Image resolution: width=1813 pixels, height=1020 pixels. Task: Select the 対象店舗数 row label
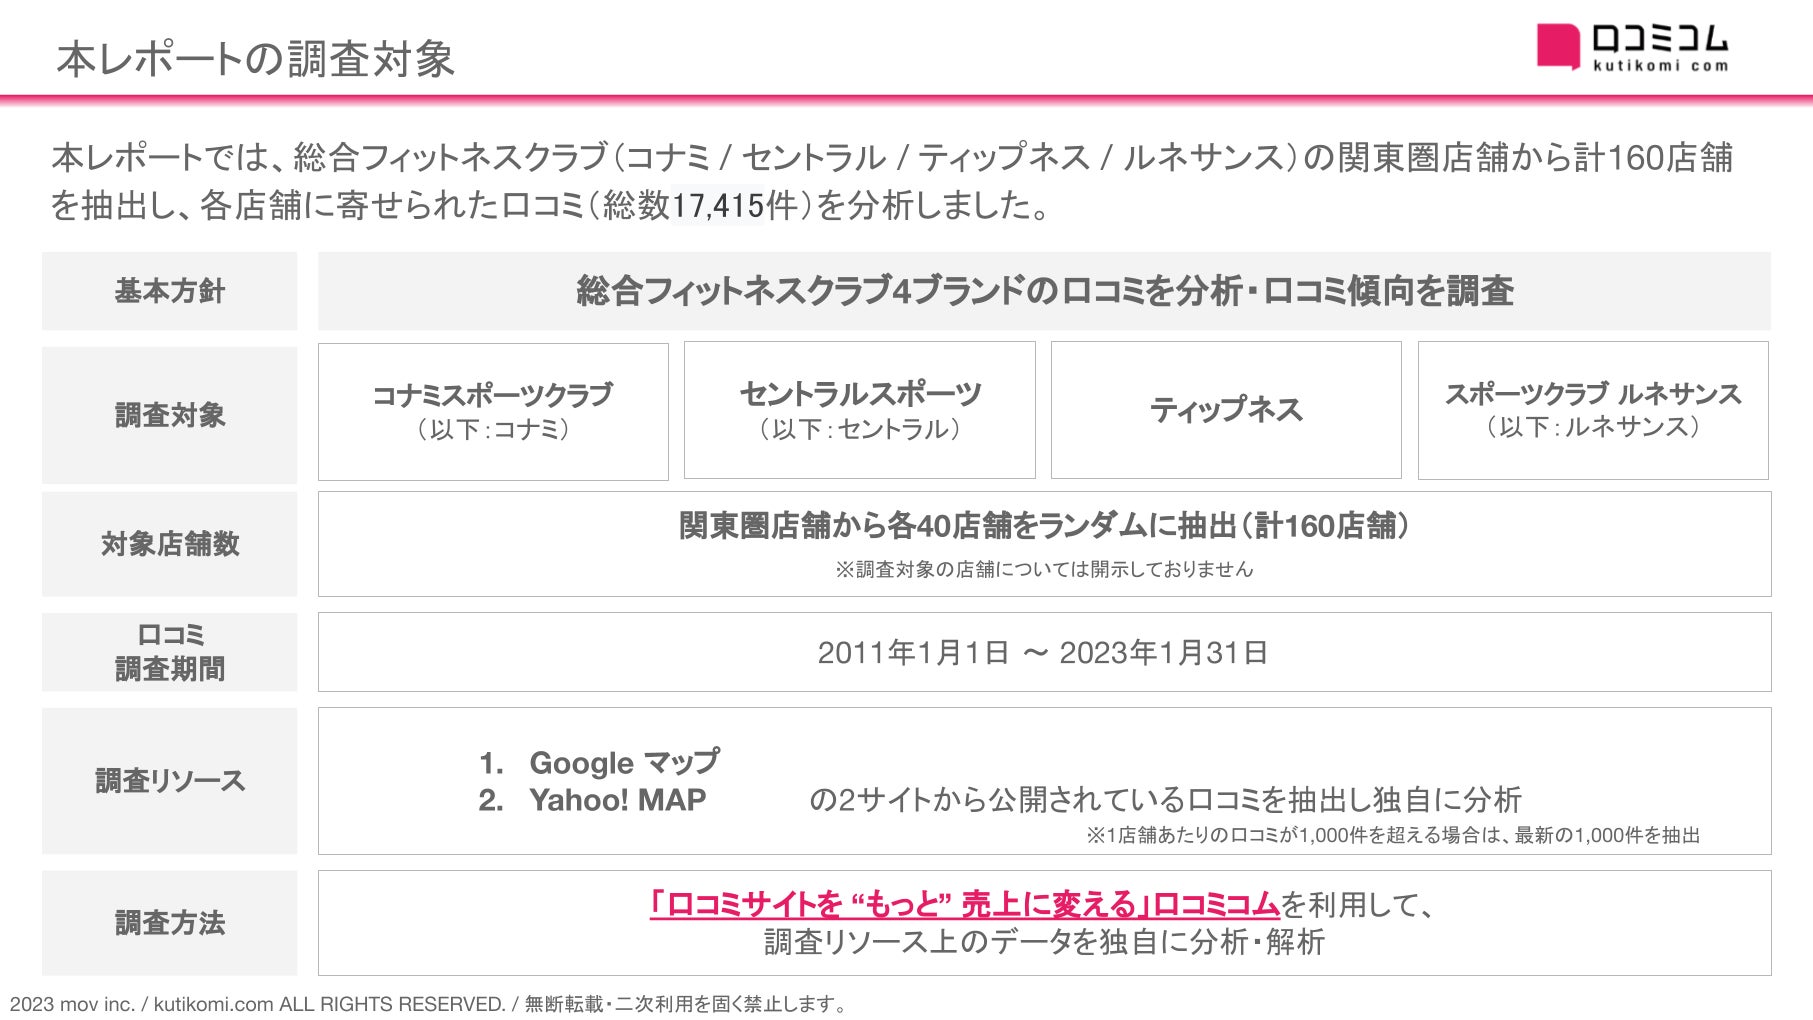point(170,544)
